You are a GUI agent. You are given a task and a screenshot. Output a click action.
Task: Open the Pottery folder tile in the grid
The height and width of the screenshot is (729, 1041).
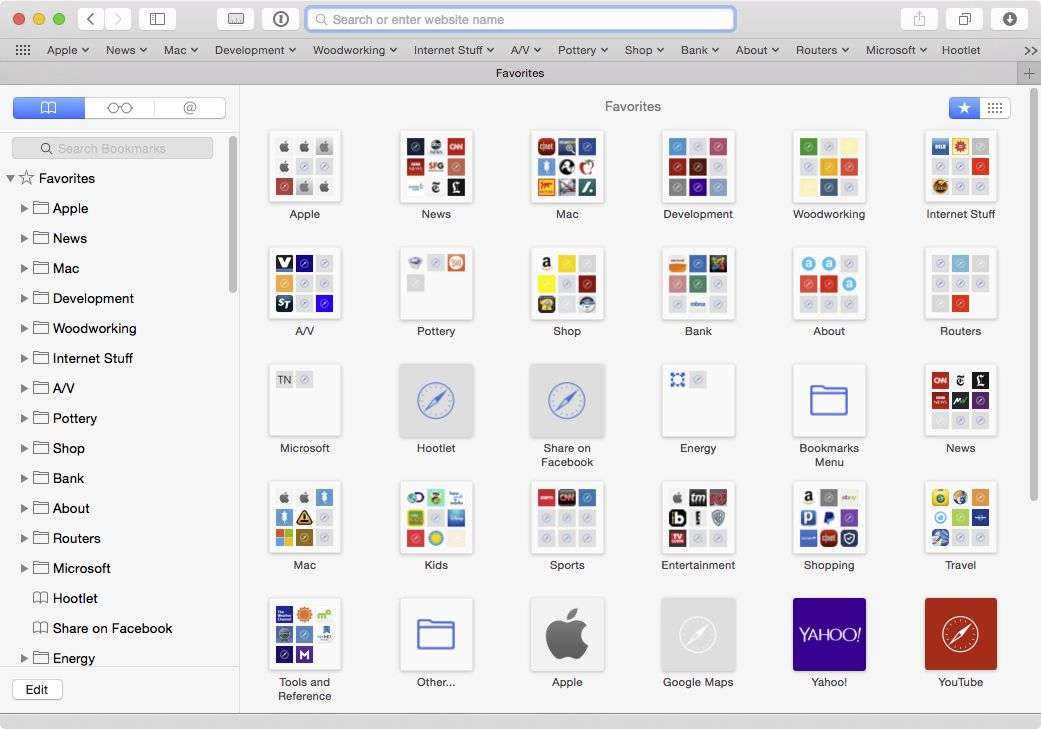point(436,284)
